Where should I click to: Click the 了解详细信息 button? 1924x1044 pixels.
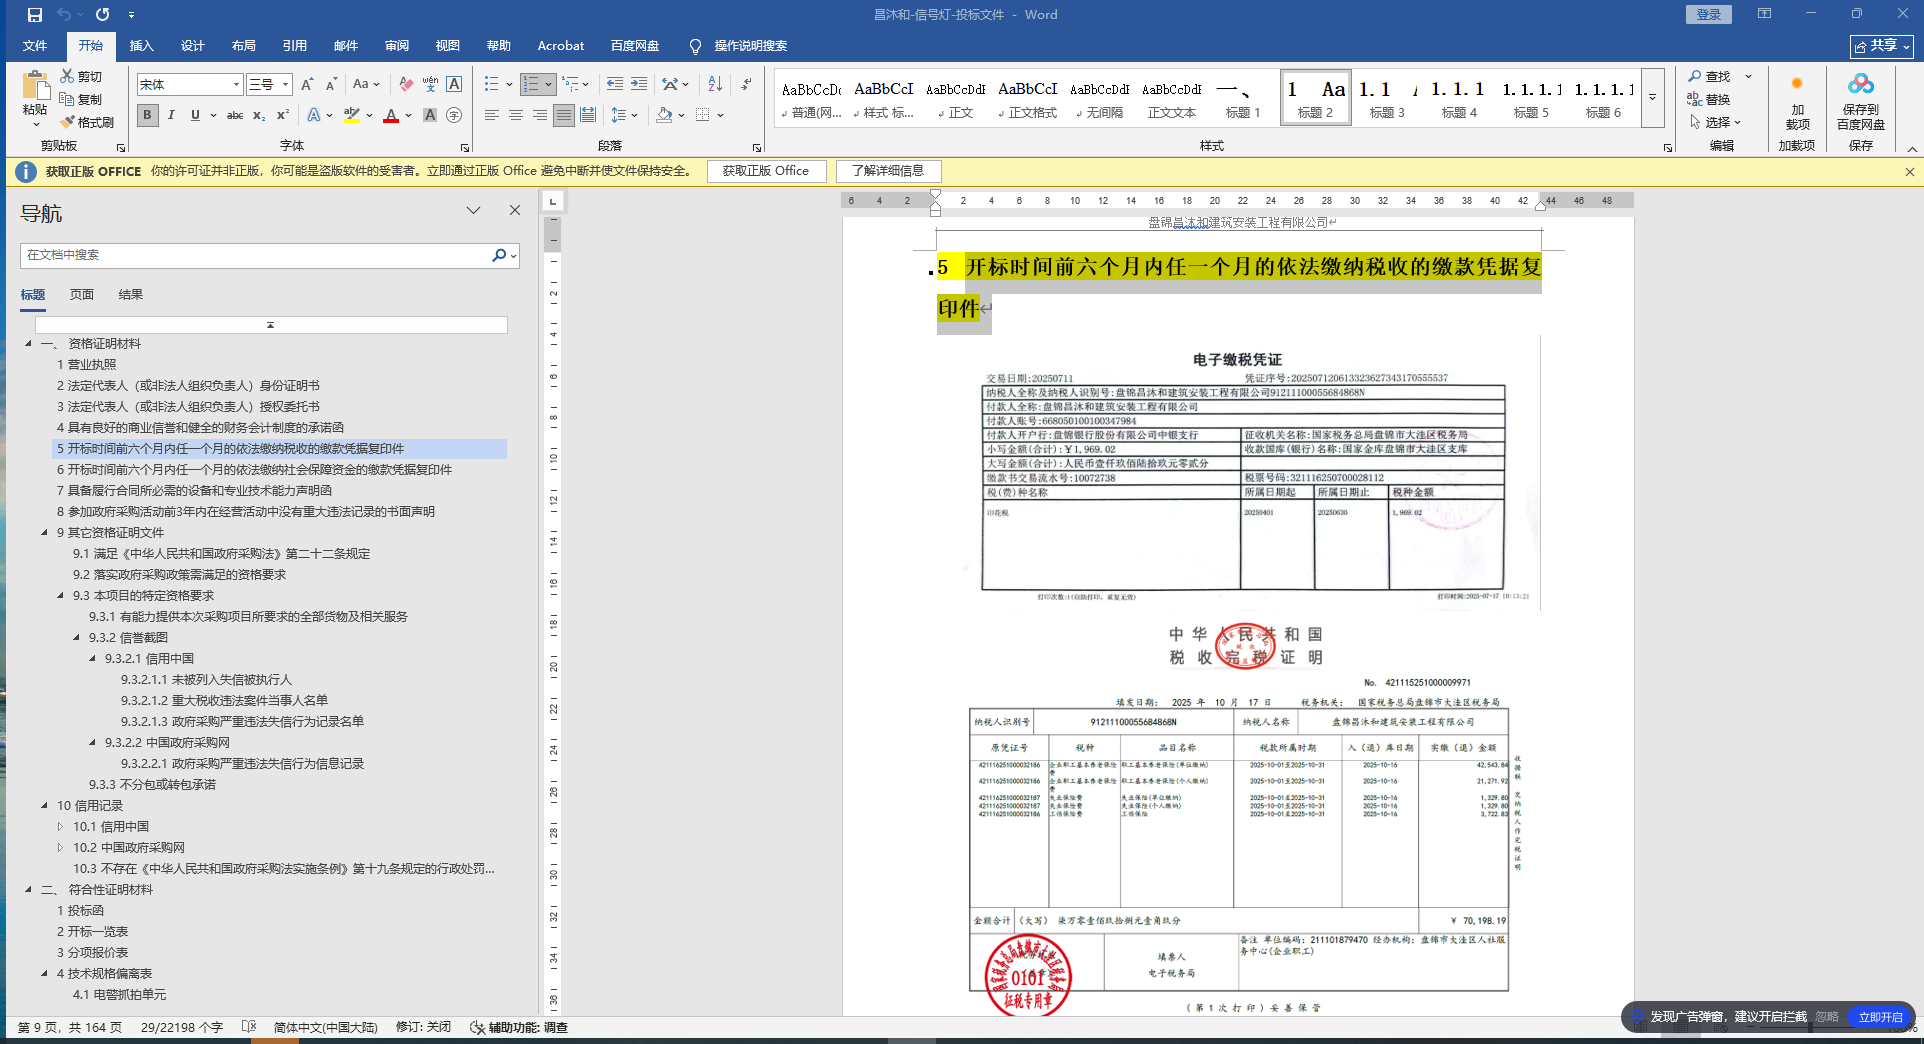888,171
